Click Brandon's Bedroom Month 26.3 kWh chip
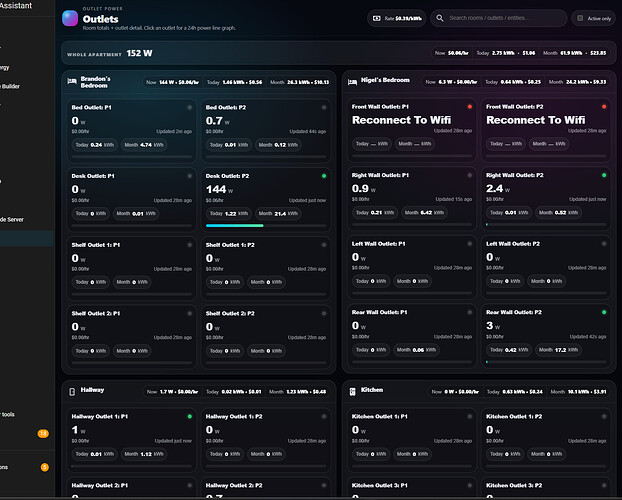 point(299,82)
